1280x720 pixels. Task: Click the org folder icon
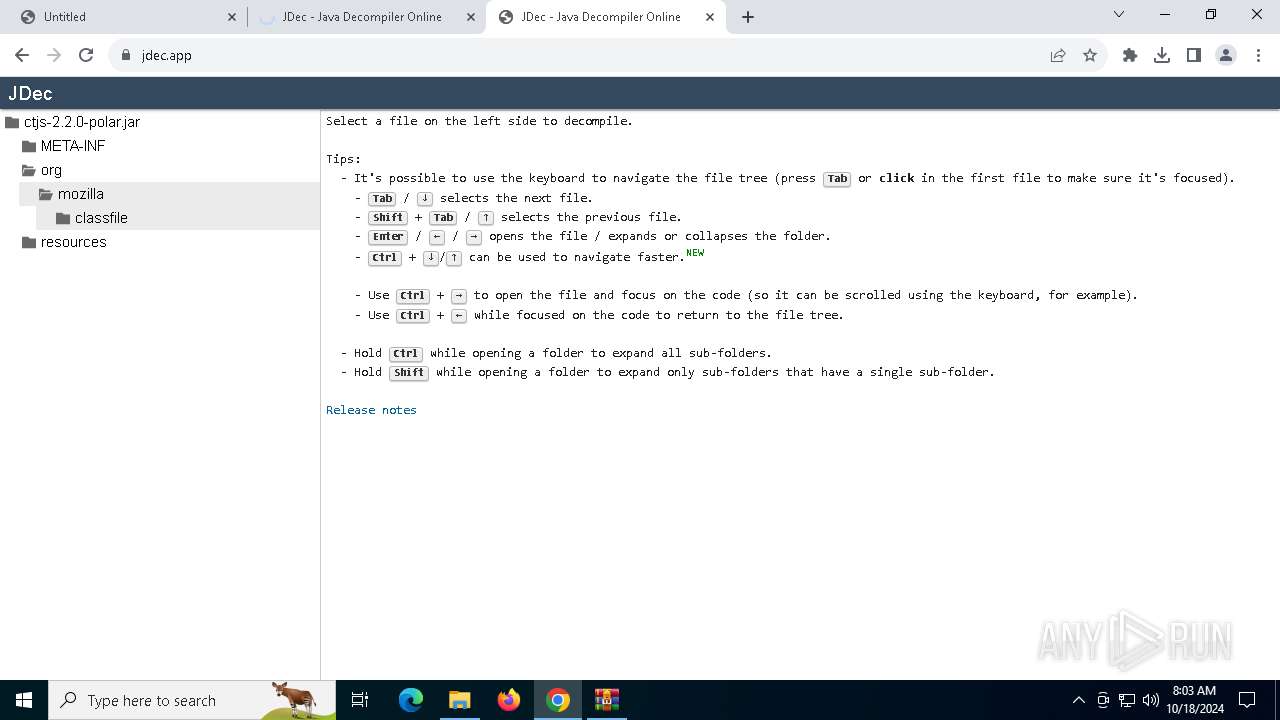29,170
